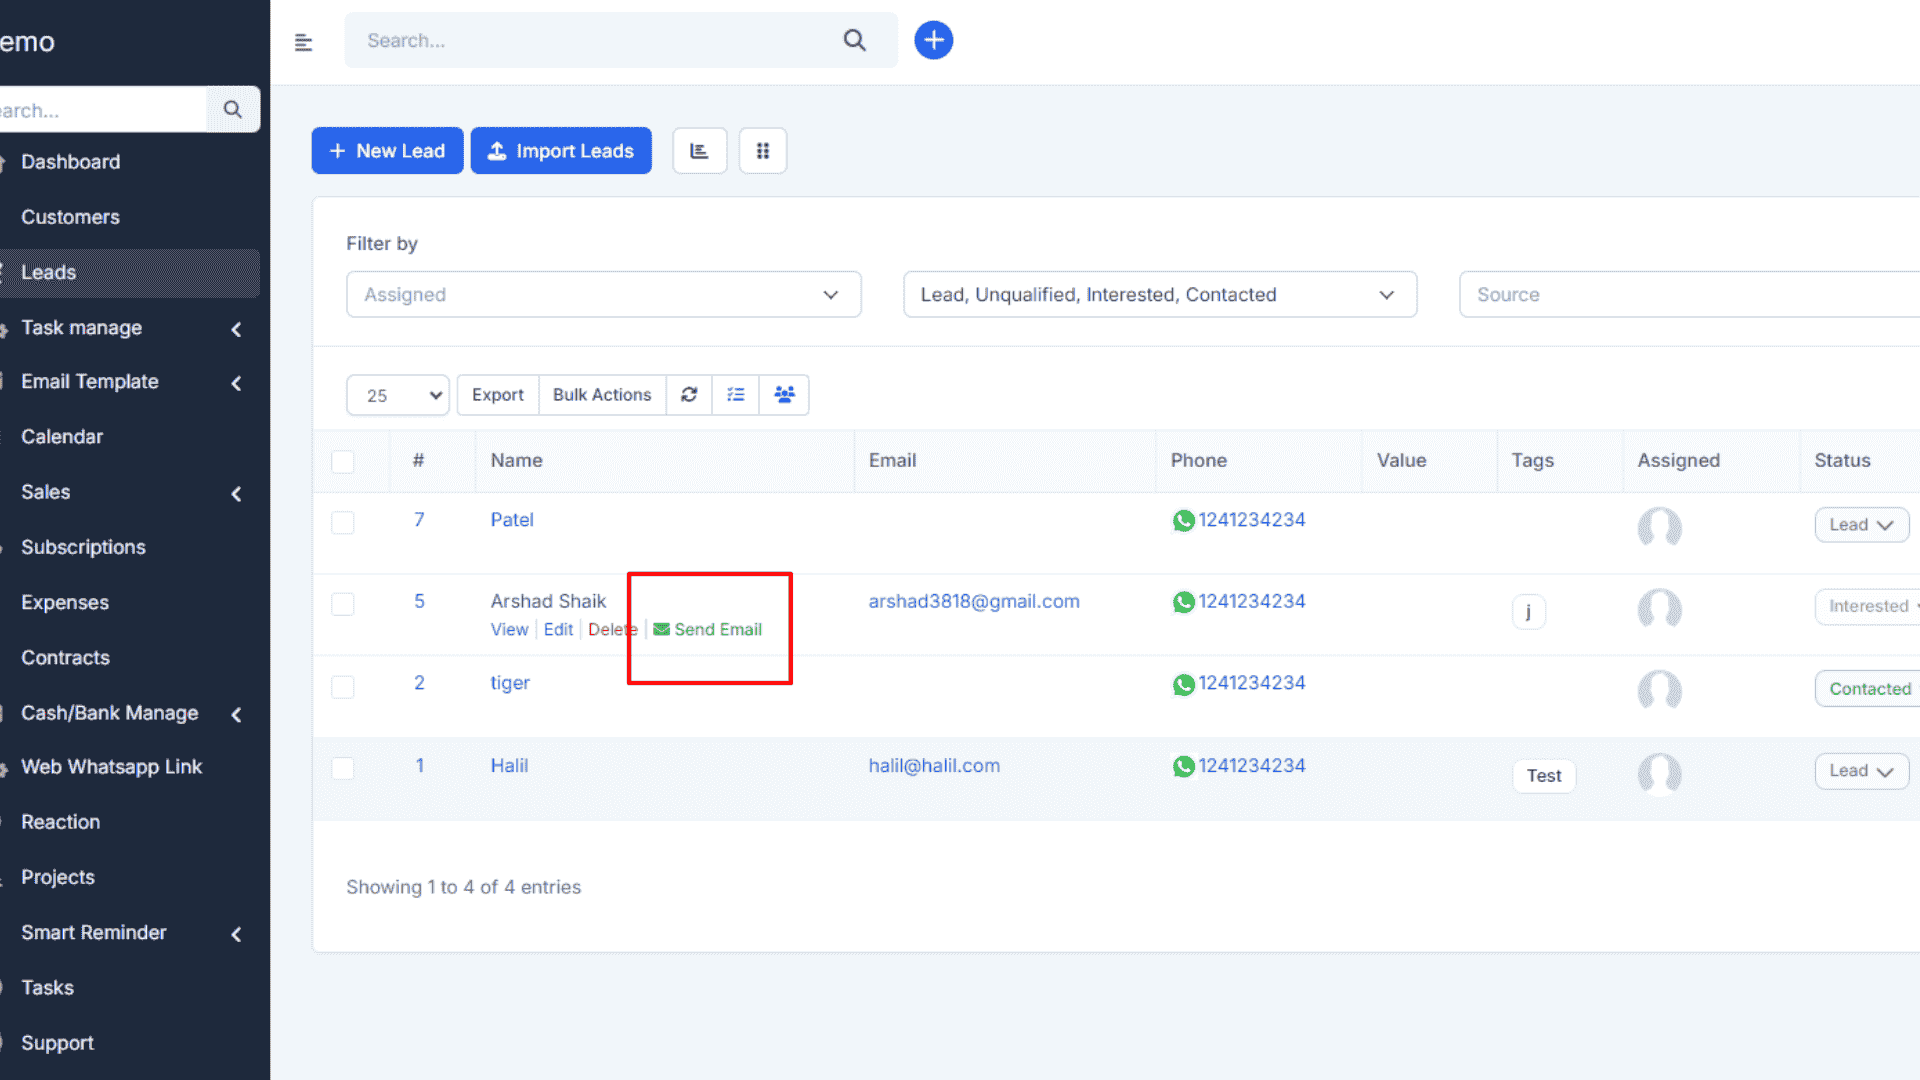1920x1080 pixels.
Task: Open the Patel lead name link
Action: pos(512,520)
